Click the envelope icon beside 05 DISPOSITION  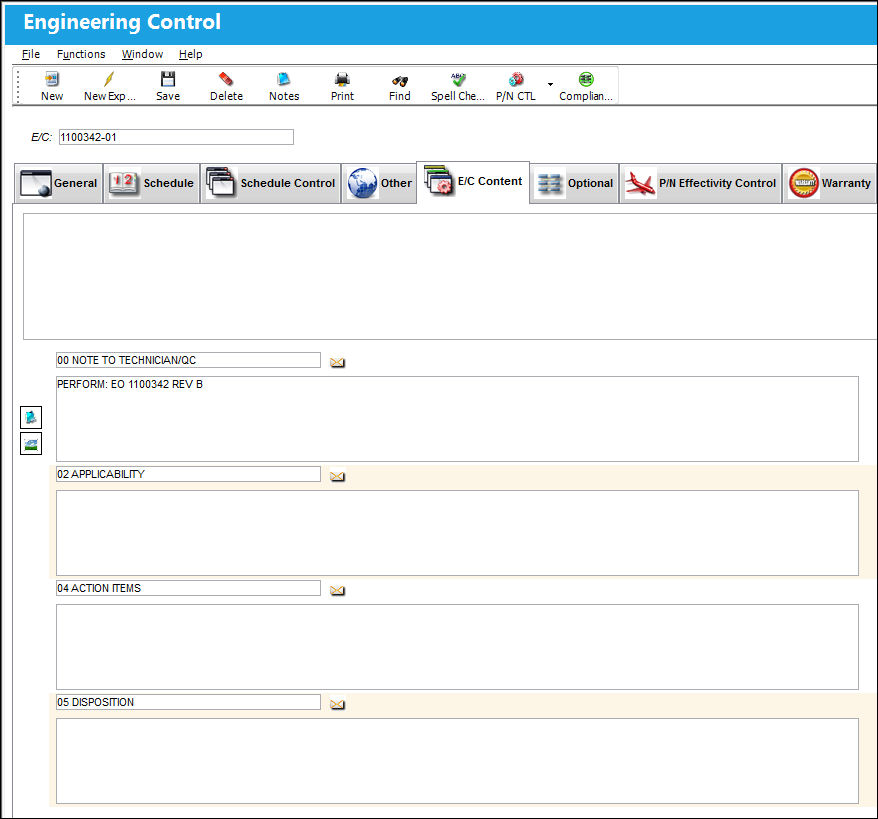tap(337, 704)
